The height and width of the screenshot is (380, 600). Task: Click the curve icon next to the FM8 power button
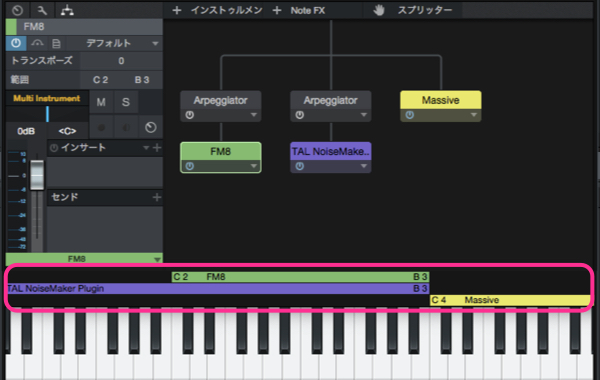click(37, 43)
